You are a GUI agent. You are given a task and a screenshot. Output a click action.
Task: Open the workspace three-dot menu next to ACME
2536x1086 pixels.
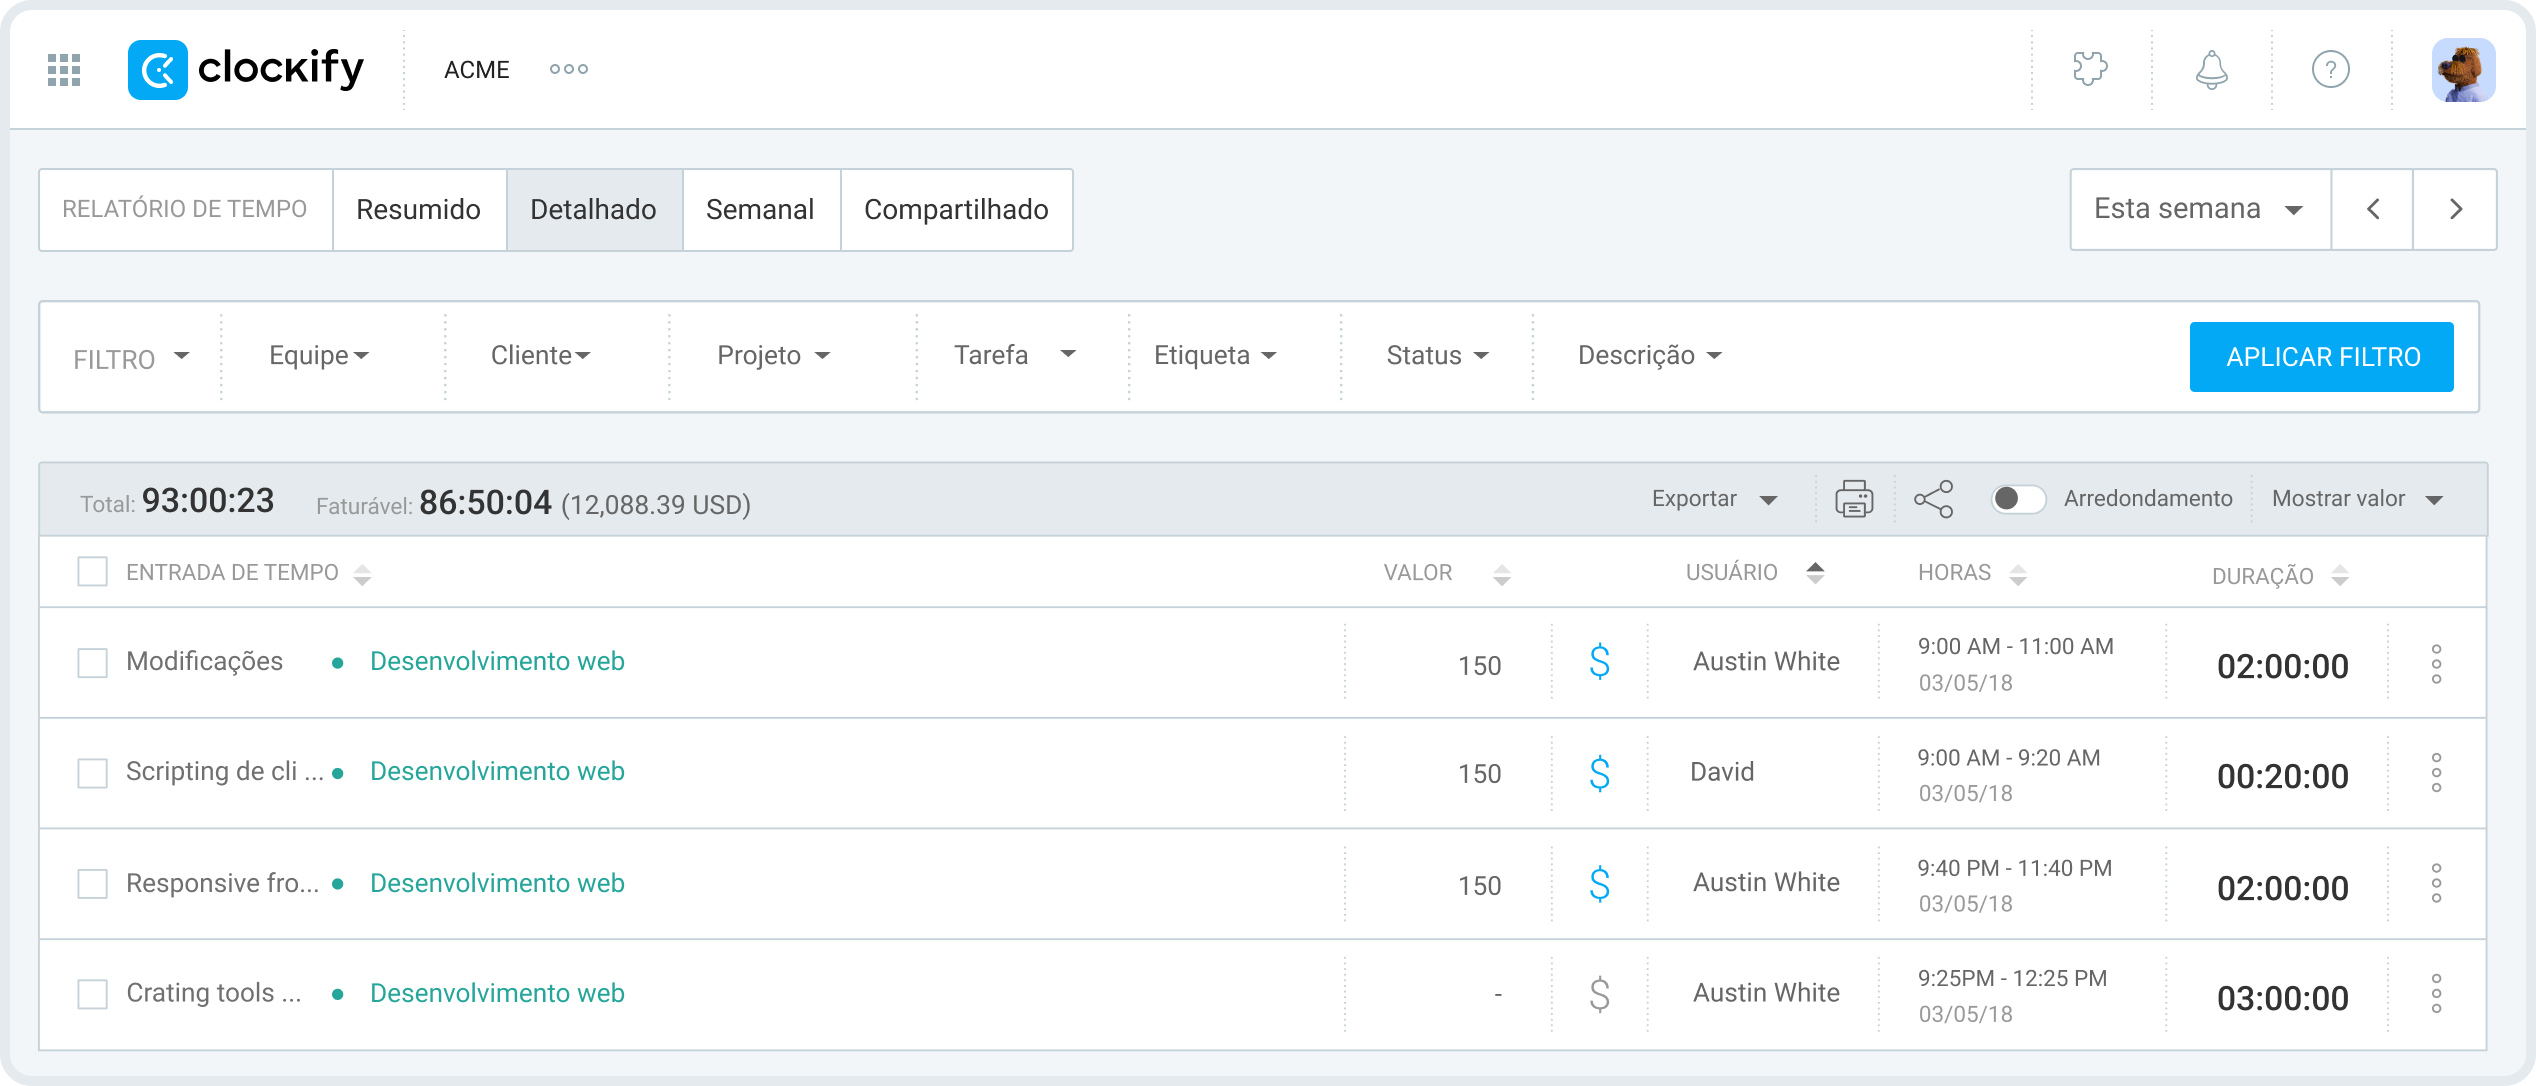coord(569,69)
